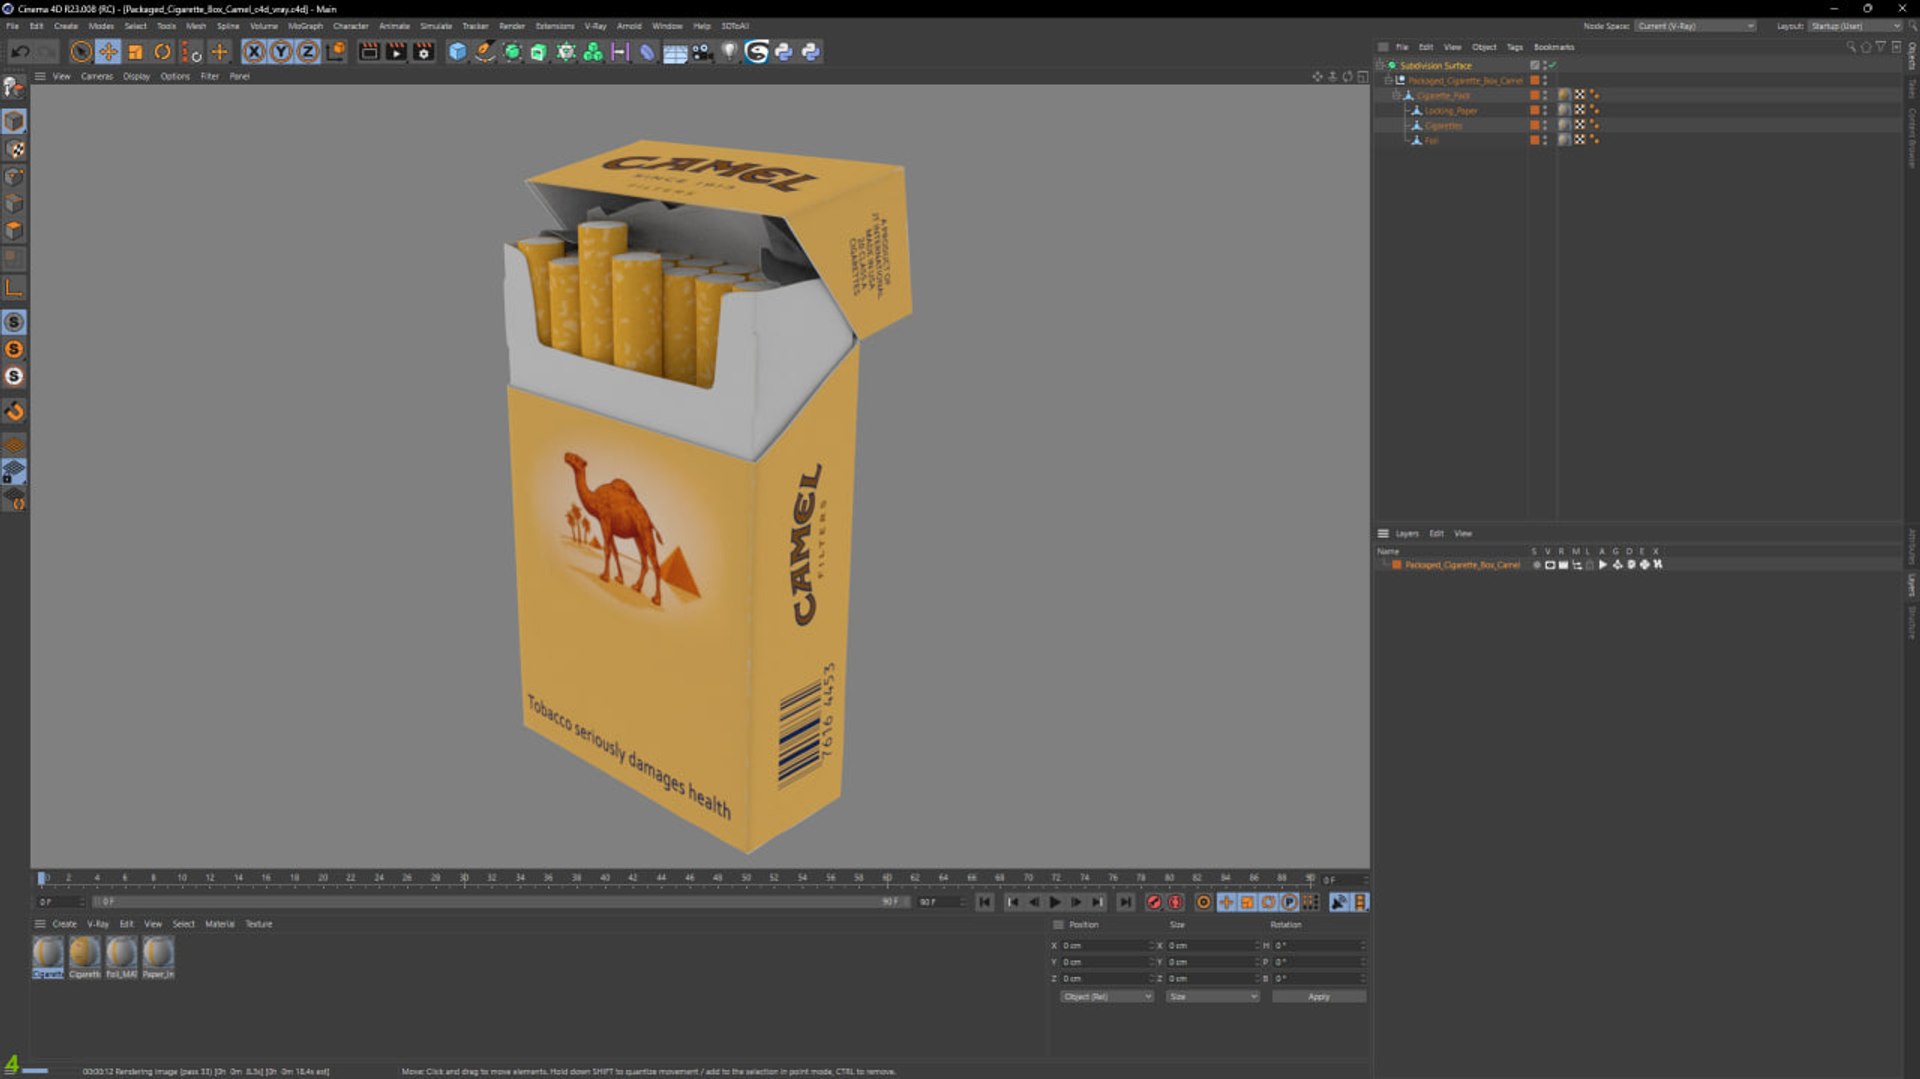Click the Bend deformer icon
The width and height of the screenshot is (1920, 1079).
(x=647, y=52)
